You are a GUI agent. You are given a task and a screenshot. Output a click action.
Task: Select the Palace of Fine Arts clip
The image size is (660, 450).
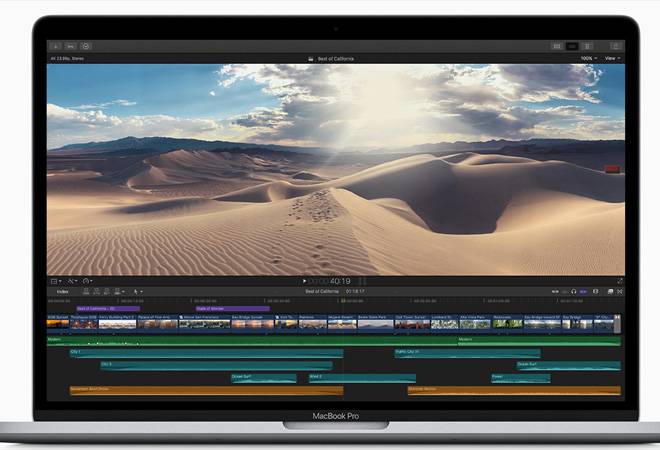coord(157,322)
